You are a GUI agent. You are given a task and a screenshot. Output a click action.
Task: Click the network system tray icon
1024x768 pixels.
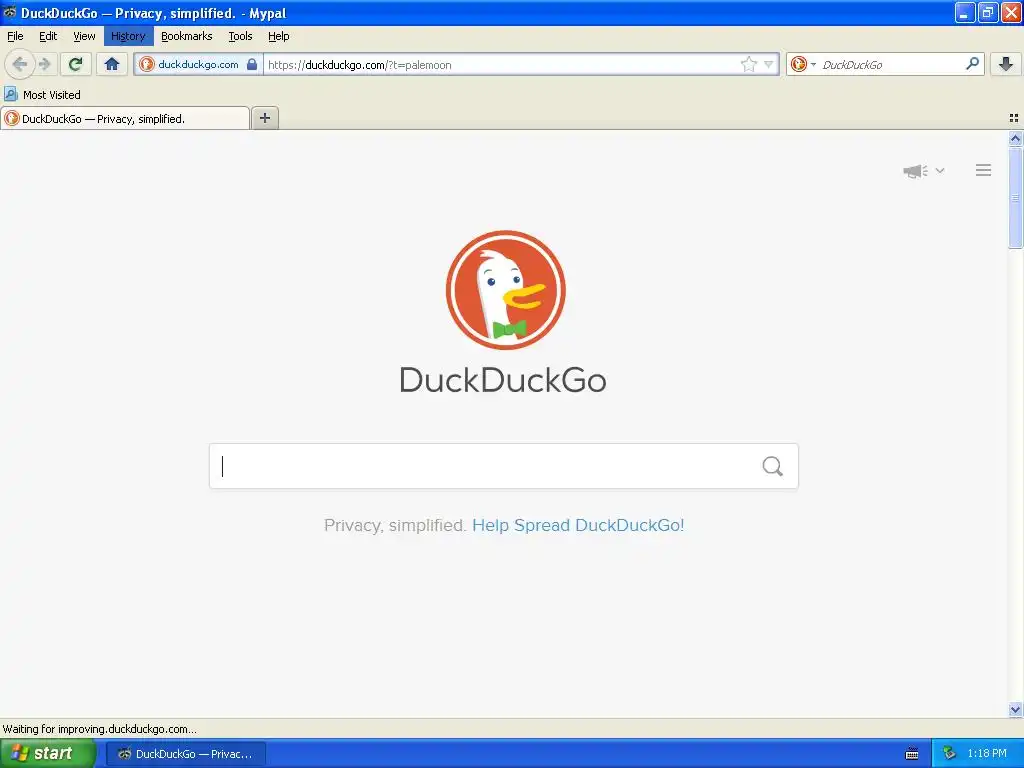[x=949, y=754]
